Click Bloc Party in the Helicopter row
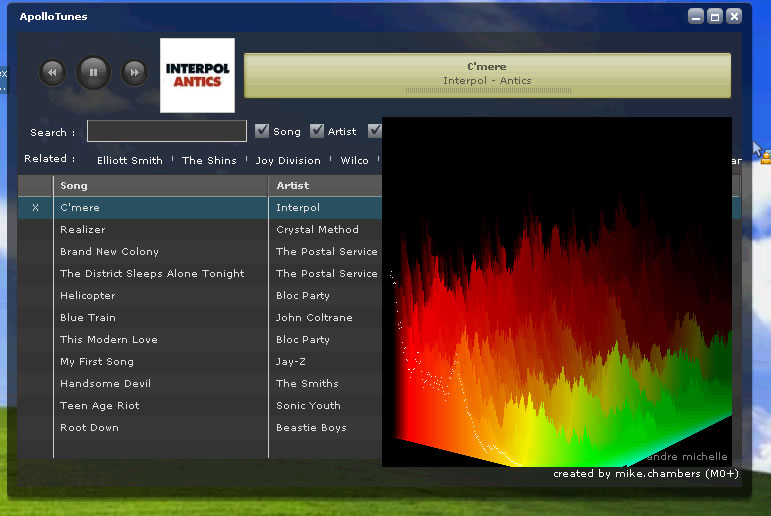 coord(303,296)
